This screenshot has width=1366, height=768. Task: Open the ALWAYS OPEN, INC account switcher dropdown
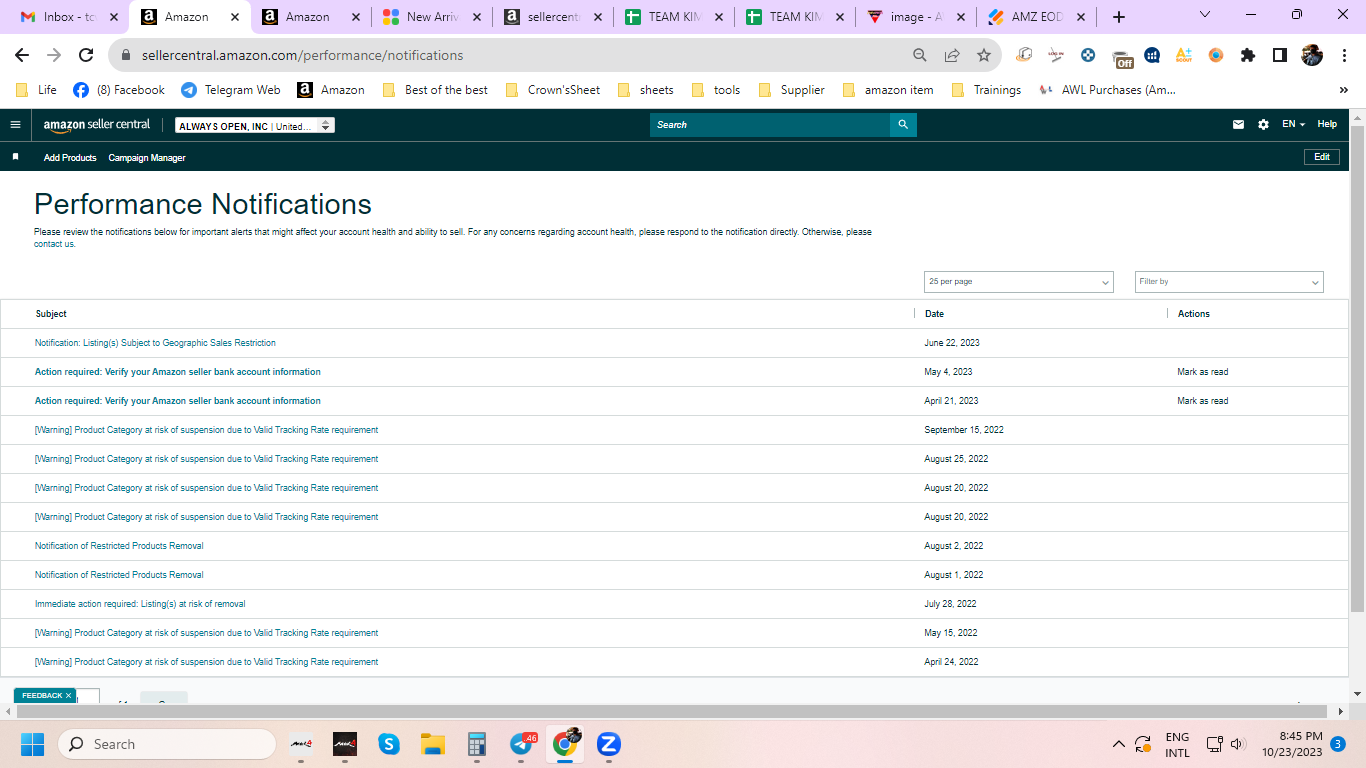[255, 126]
